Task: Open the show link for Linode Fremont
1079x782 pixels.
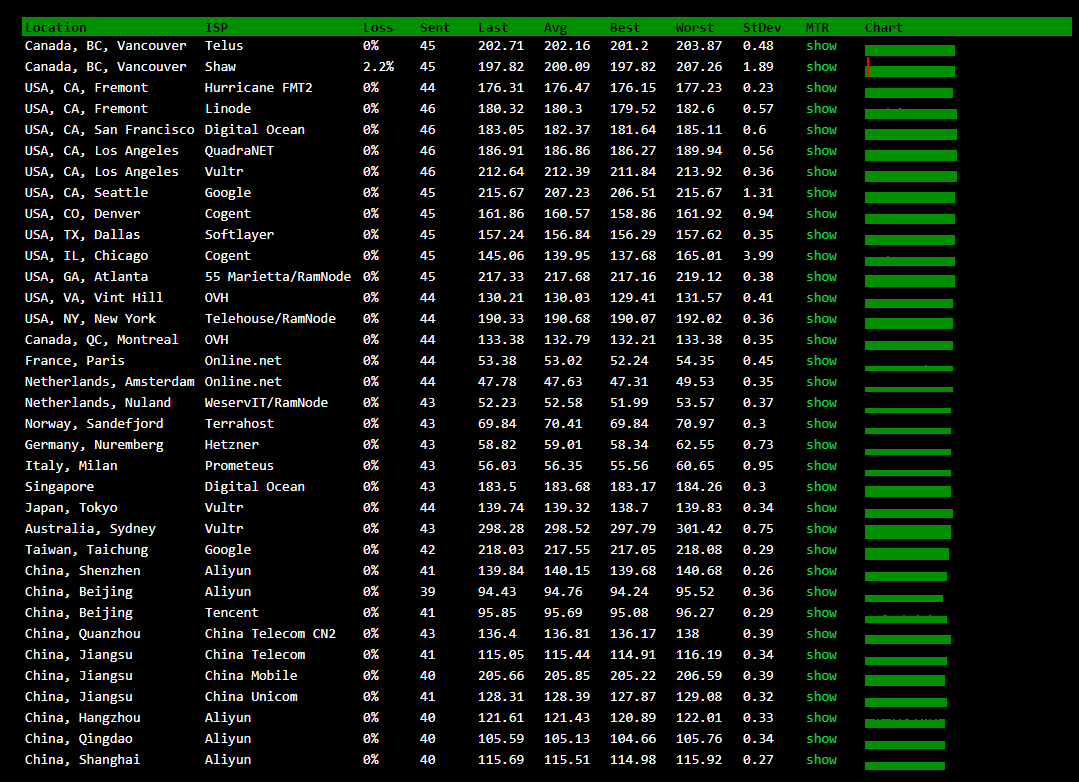Action: (821, 109)
